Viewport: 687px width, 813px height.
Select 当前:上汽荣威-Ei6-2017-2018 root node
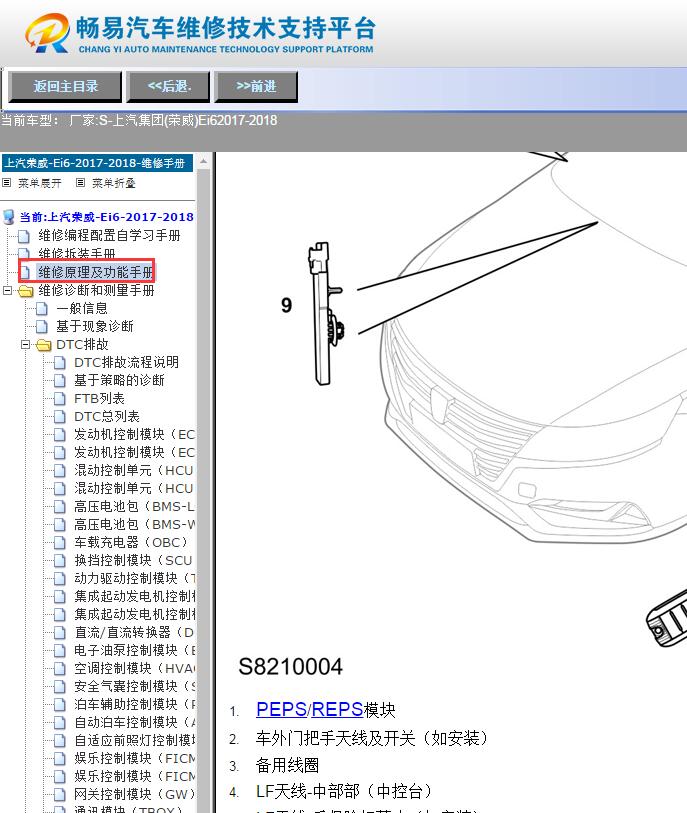106,217
